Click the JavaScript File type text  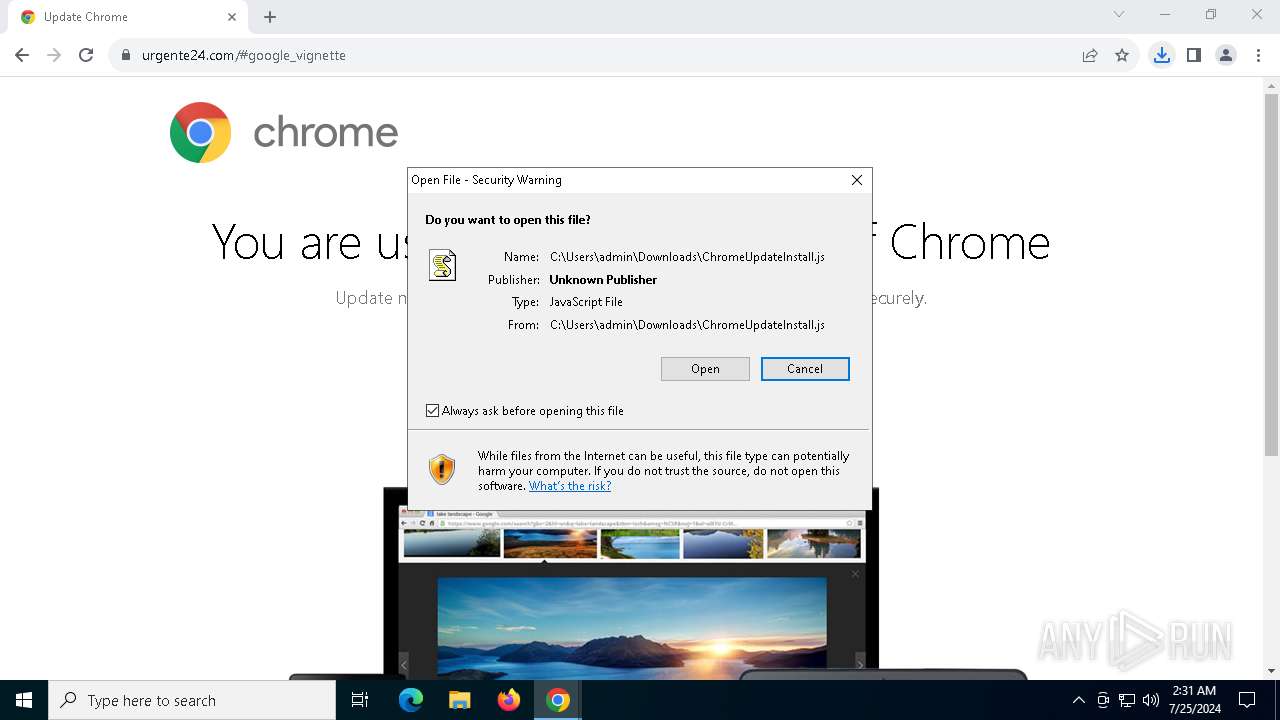(x=586, y=302)
